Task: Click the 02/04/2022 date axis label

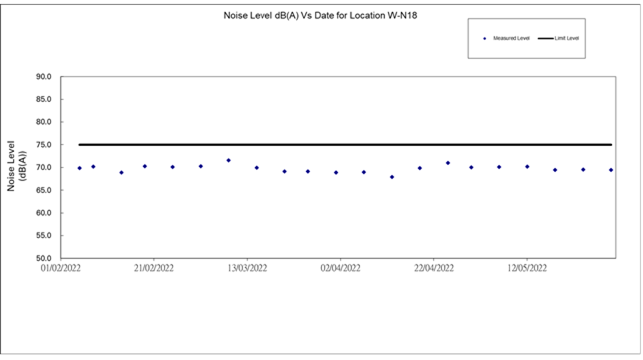Action: [340, 268]
